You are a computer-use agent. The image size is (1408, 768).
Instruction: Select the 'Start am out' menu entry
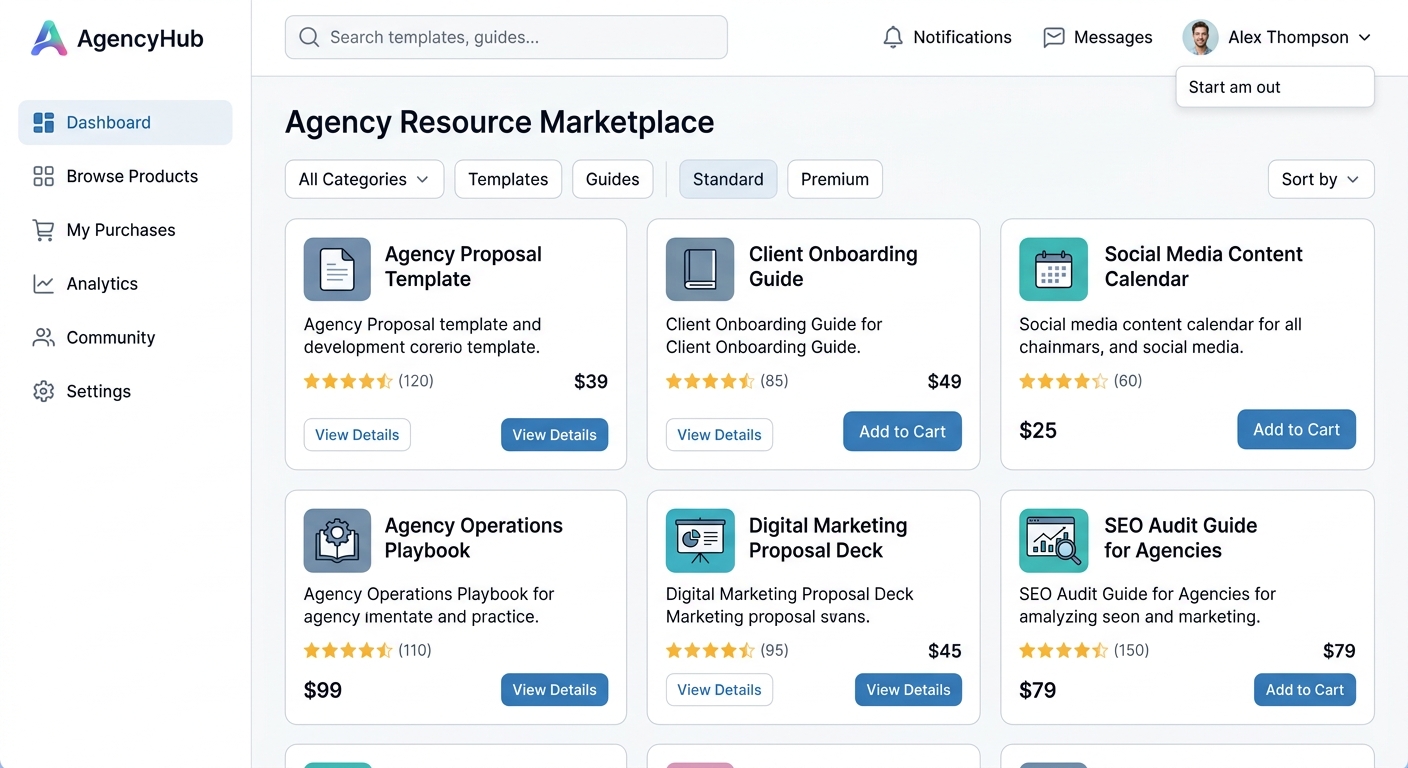tap(1275, 87)
